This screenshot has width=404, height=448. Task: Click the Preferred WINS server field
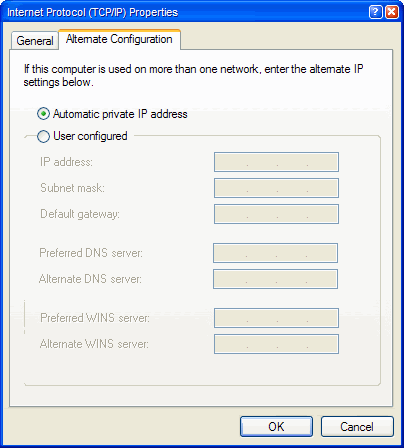pos(276,318)
